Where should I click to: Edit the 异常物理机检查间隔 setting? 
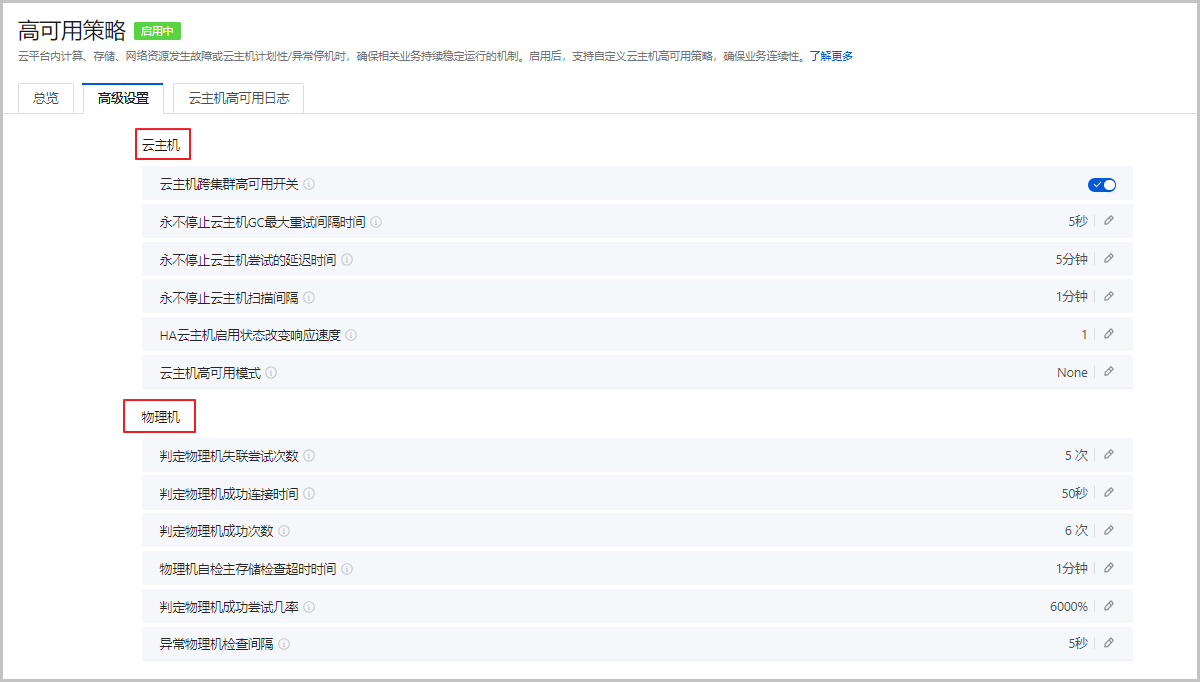point(1108,643)
